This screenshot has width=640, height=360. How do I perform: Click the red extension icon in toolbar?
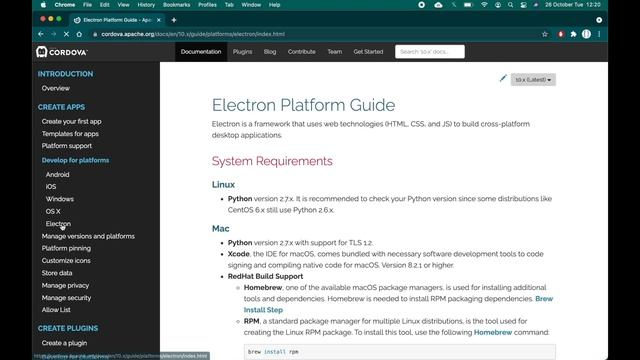coord(561,34)
